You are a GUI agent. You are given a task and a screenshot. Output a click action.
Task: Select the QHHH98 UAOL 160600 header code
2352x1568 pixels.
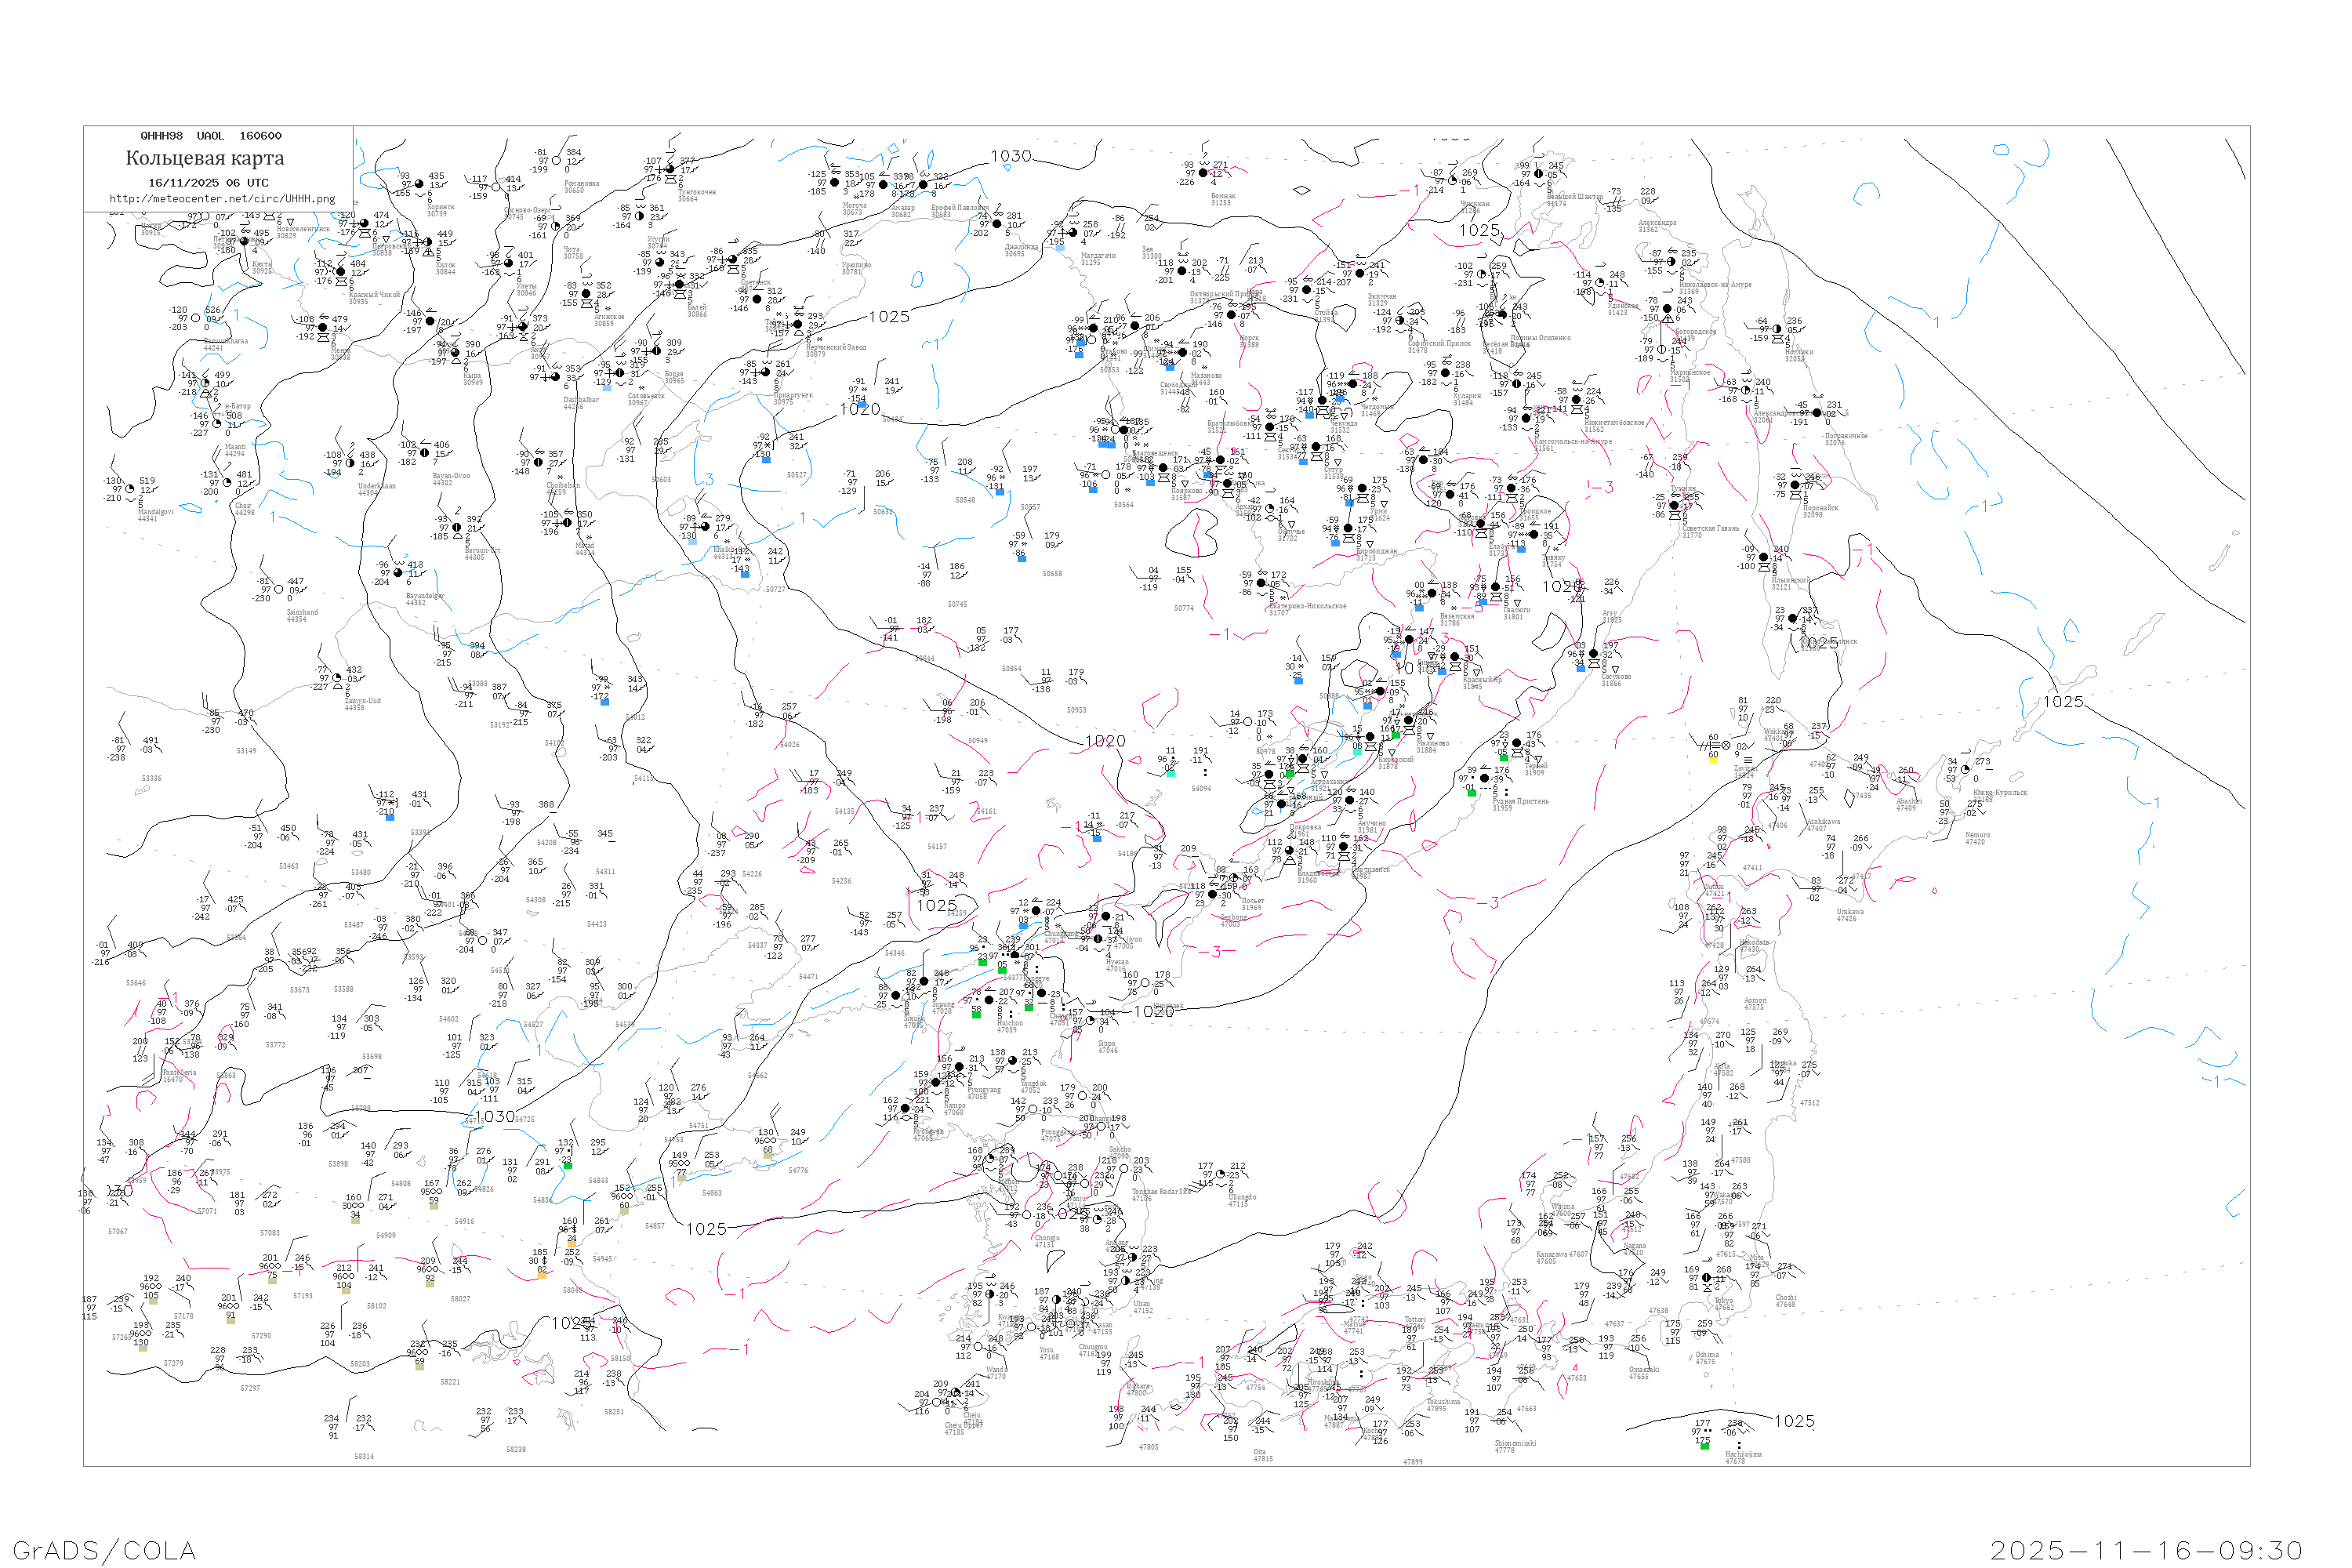point(211,136)
